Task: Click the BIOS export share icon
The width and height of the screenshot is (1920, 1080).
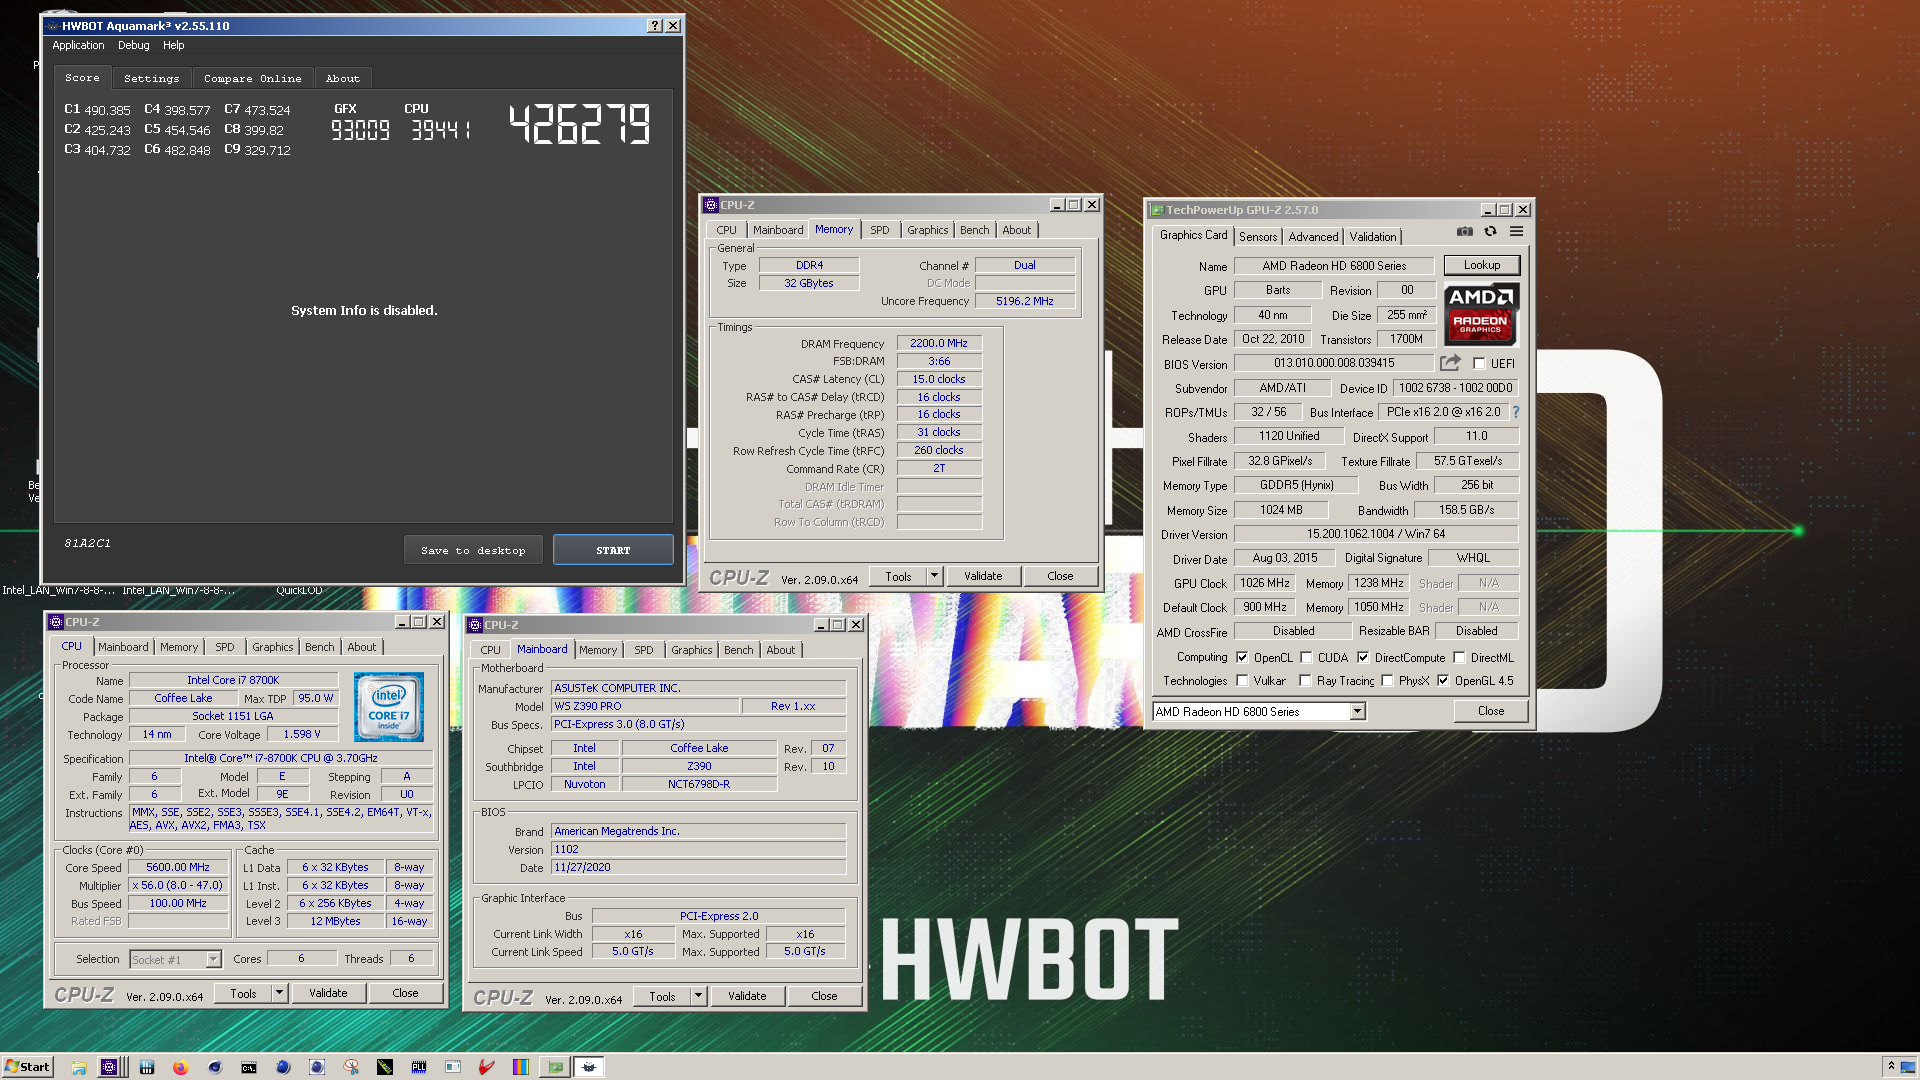Action: 1450,363
